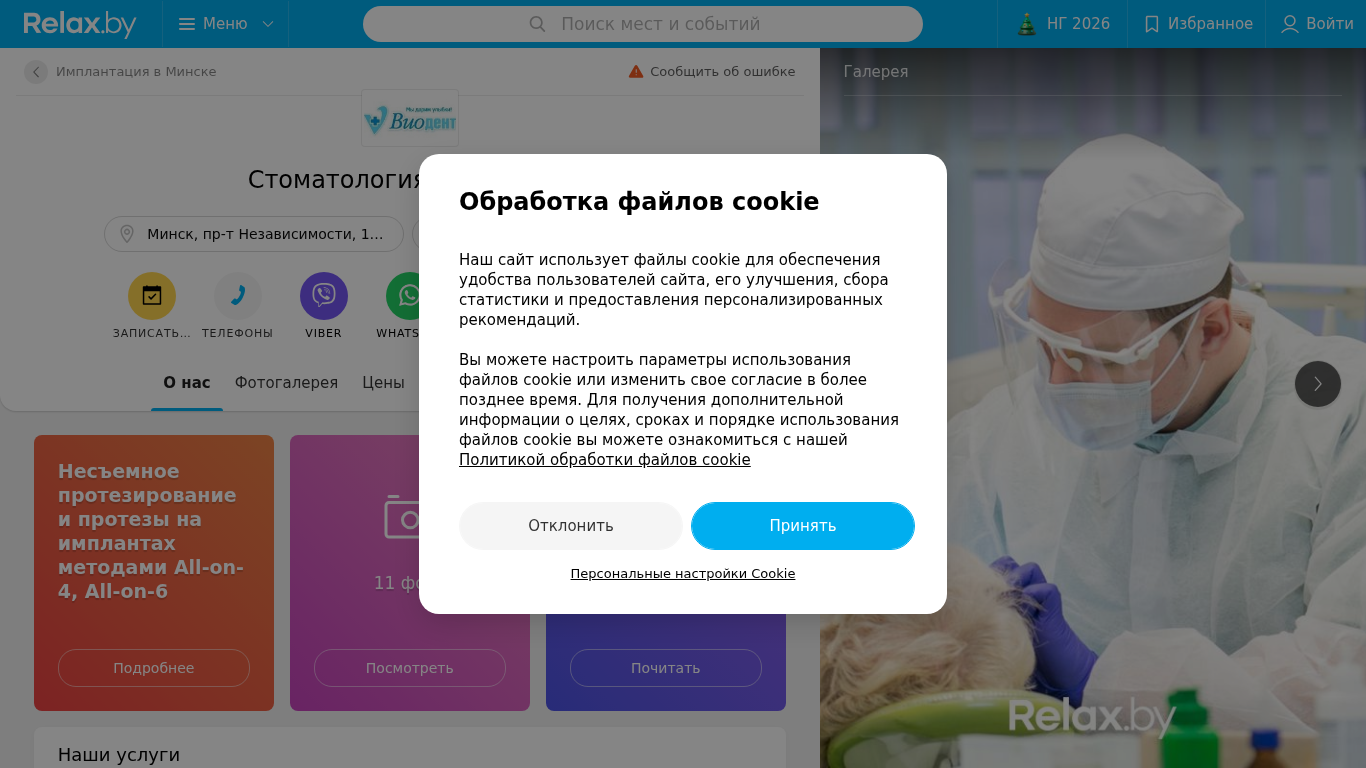Select the О нас tab
This screenshot has width=1366, height=768.
[187, 383]
